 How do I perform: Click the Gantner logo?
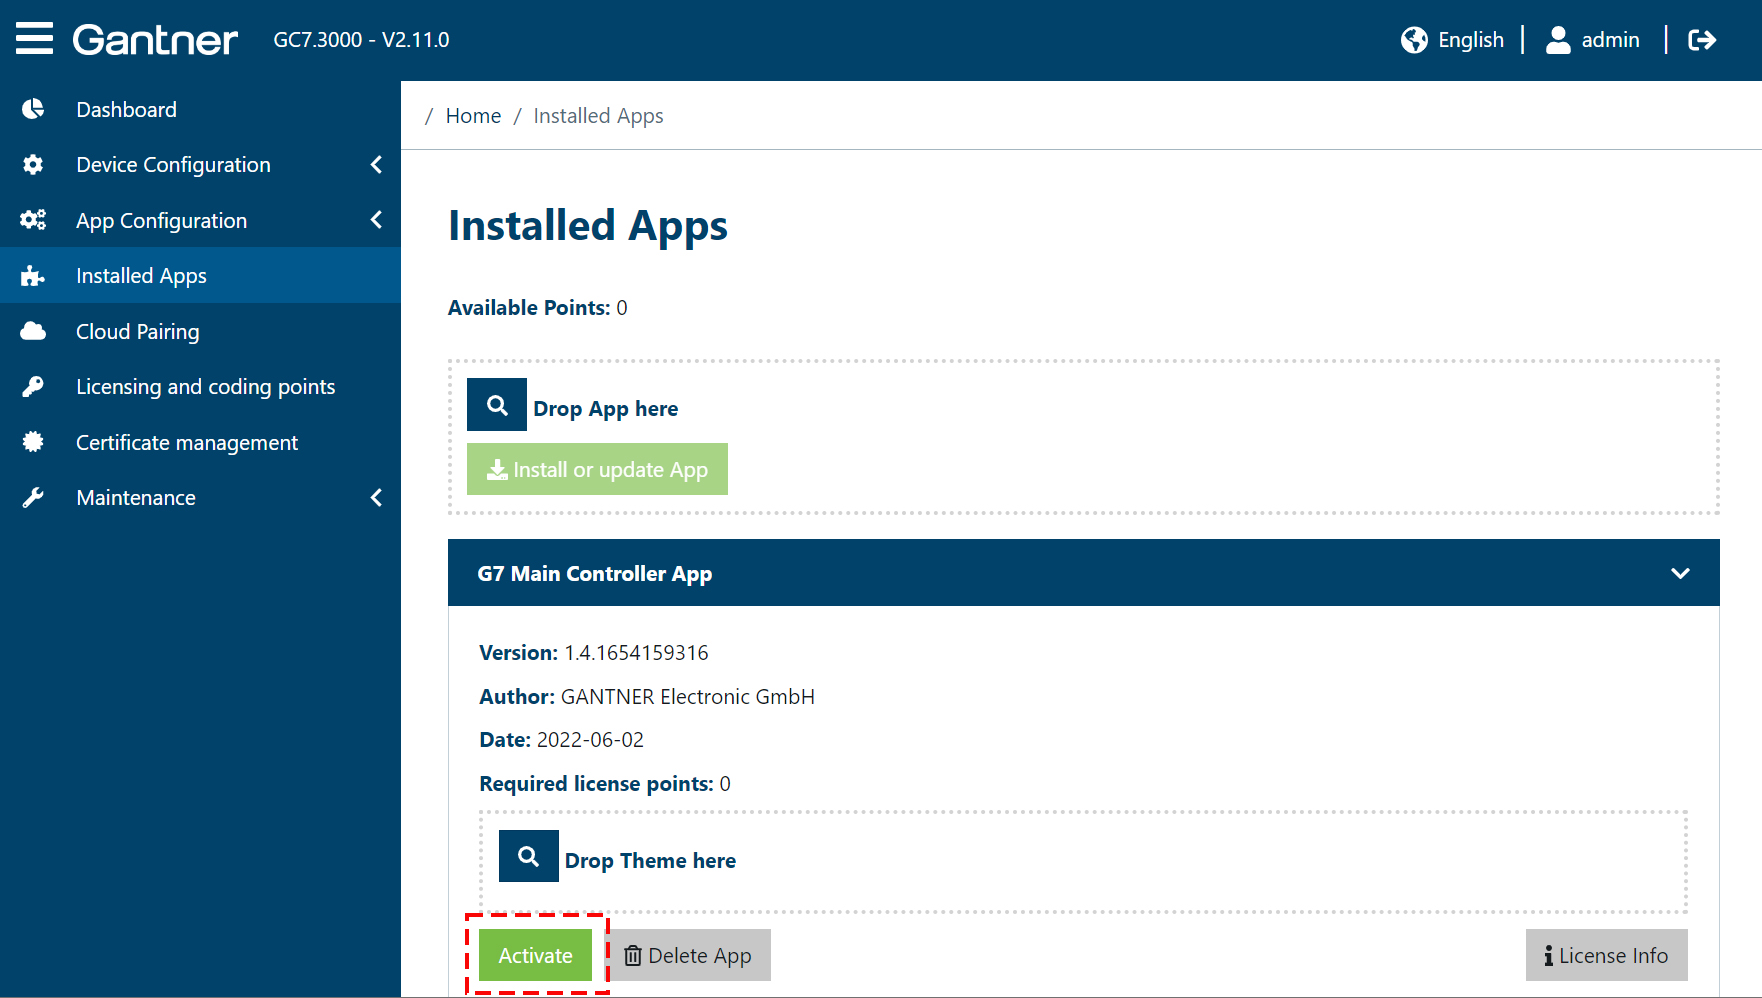[155, 40]
